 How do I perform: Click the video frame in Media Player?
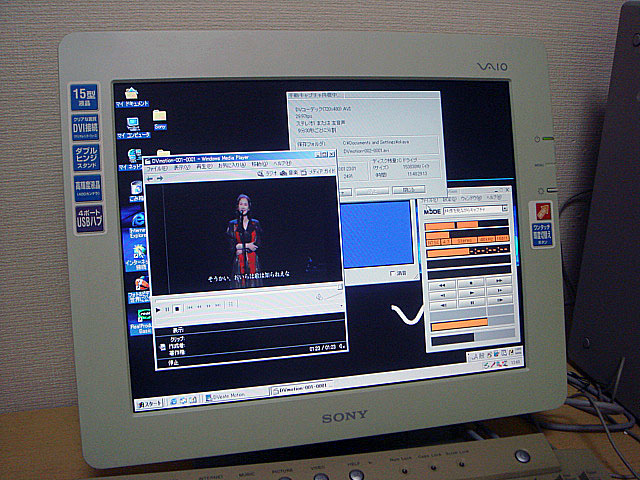(244, 235)
